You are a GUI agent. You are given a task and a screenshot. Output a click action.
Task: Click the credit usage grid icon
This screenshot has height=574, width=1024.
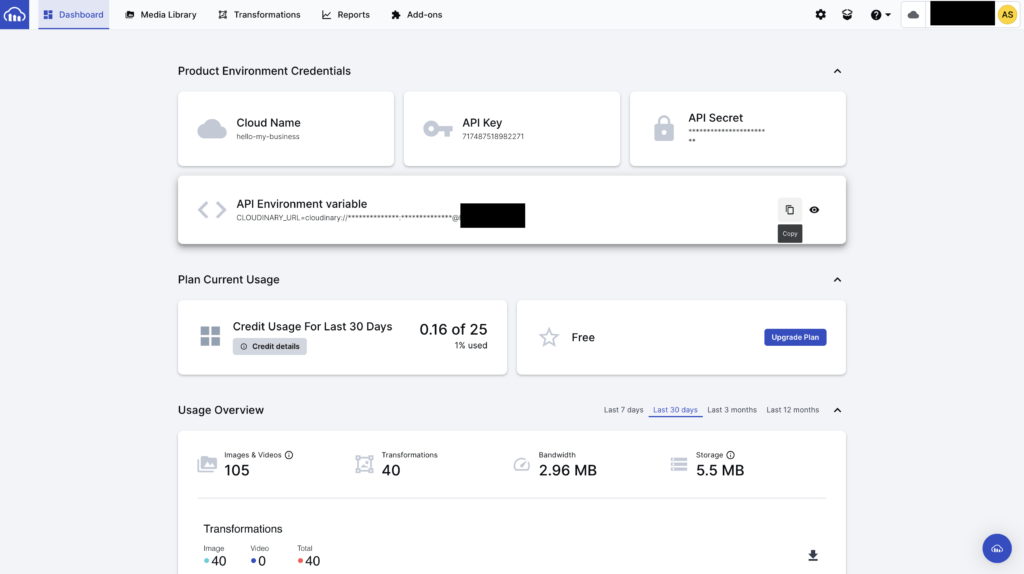(x=210, y=336)
